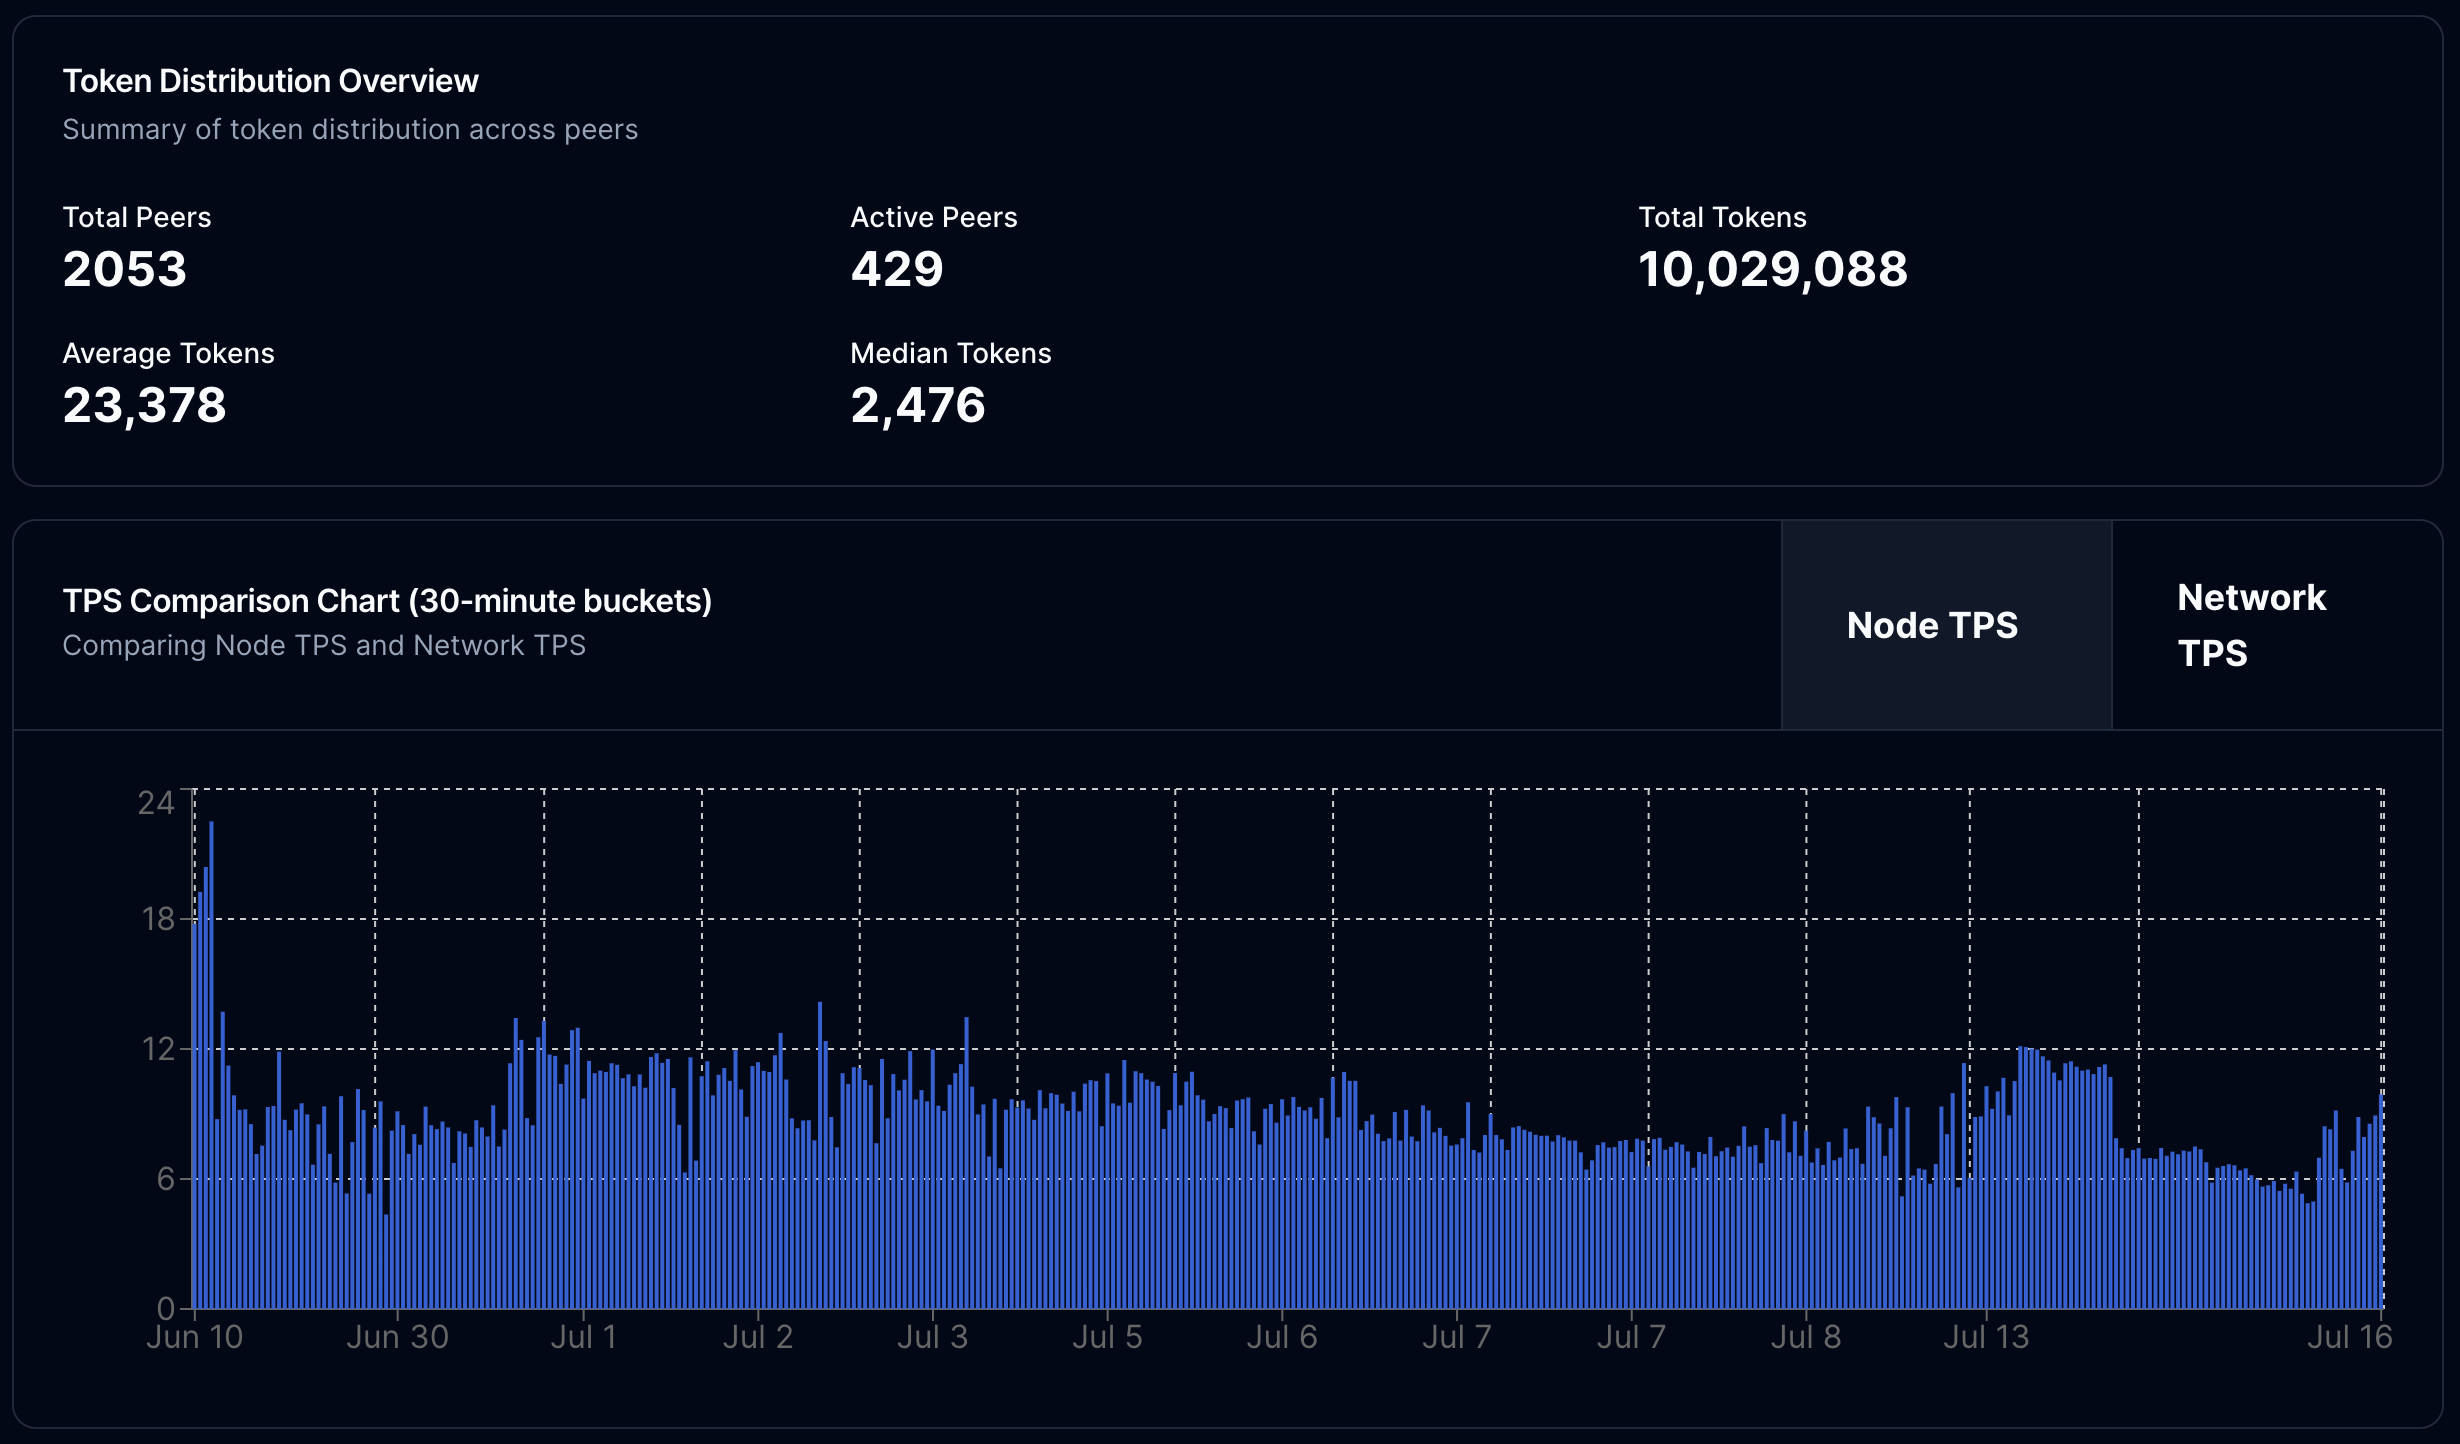Click the Jun 30 x-axis label
Image resolution: width=2460 pixels, height=1444 pixels.
397,1337
